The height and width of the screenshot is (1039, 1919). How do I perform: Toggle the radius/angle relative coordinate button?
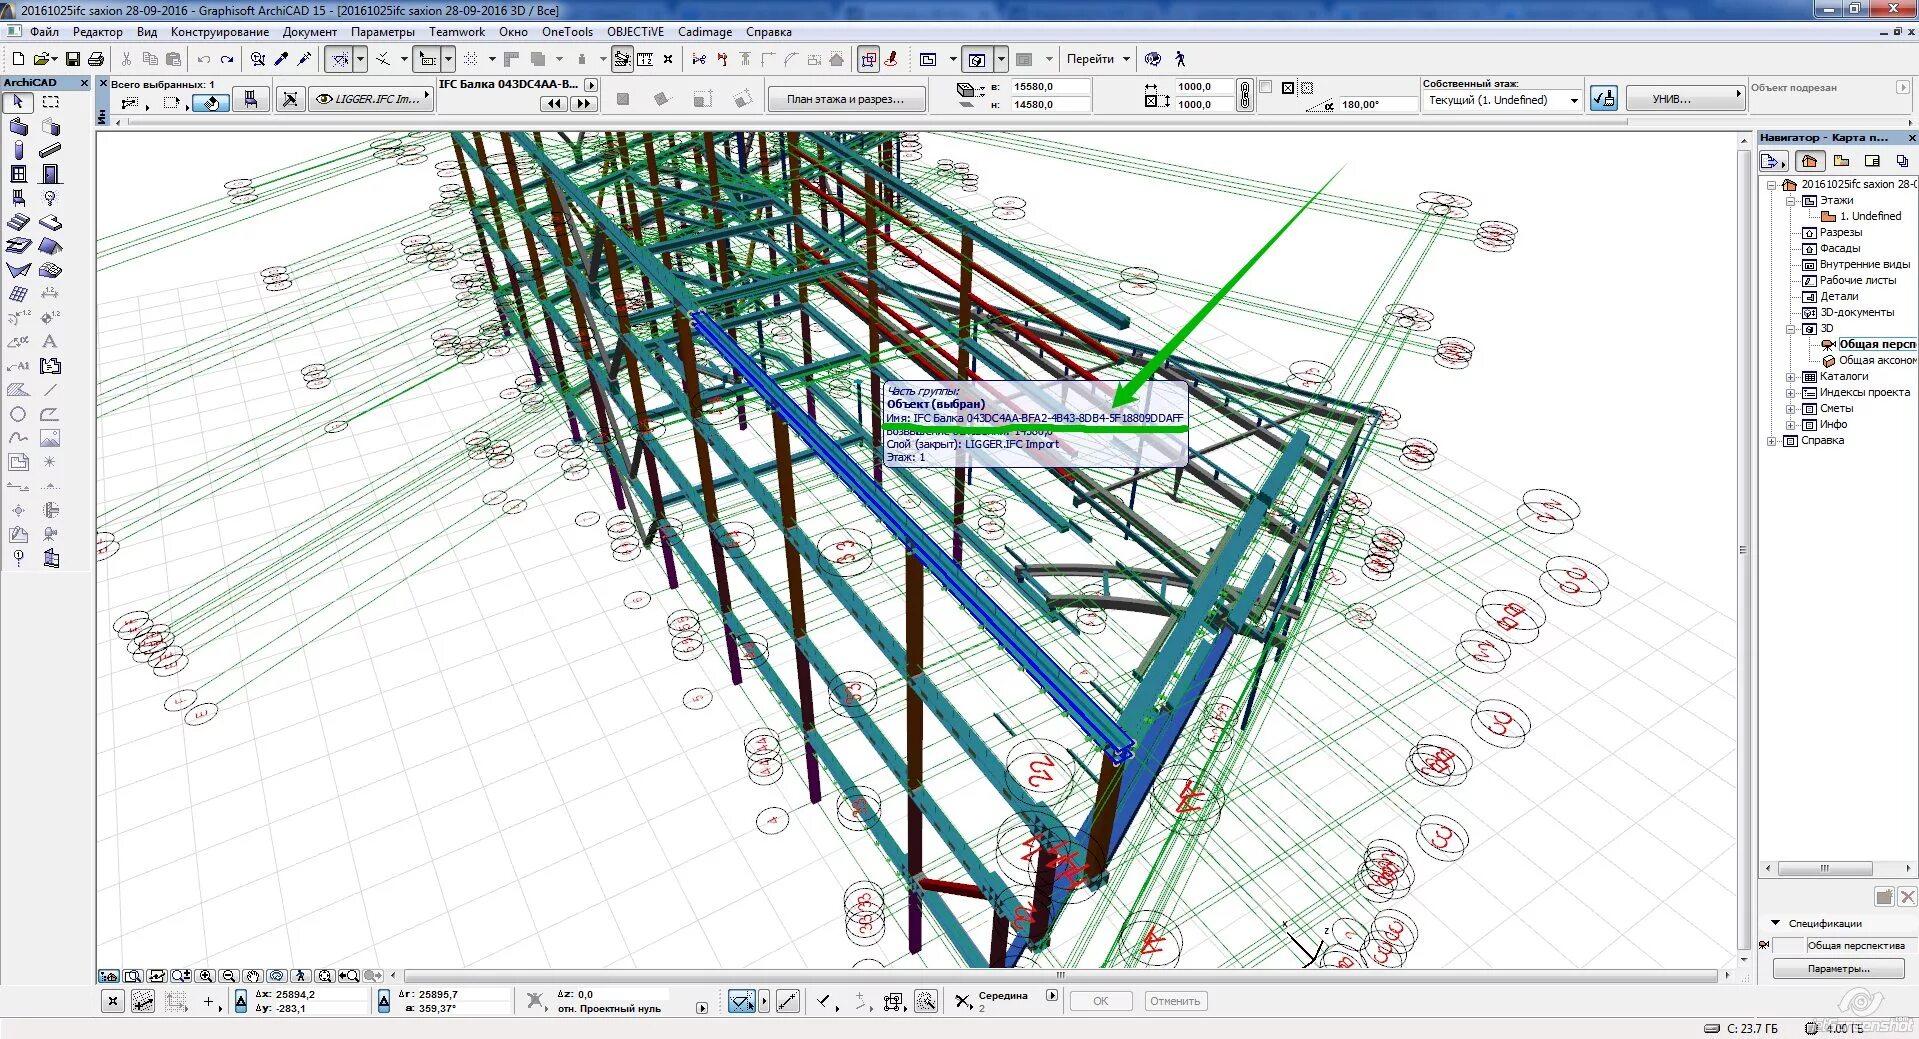384,1001
